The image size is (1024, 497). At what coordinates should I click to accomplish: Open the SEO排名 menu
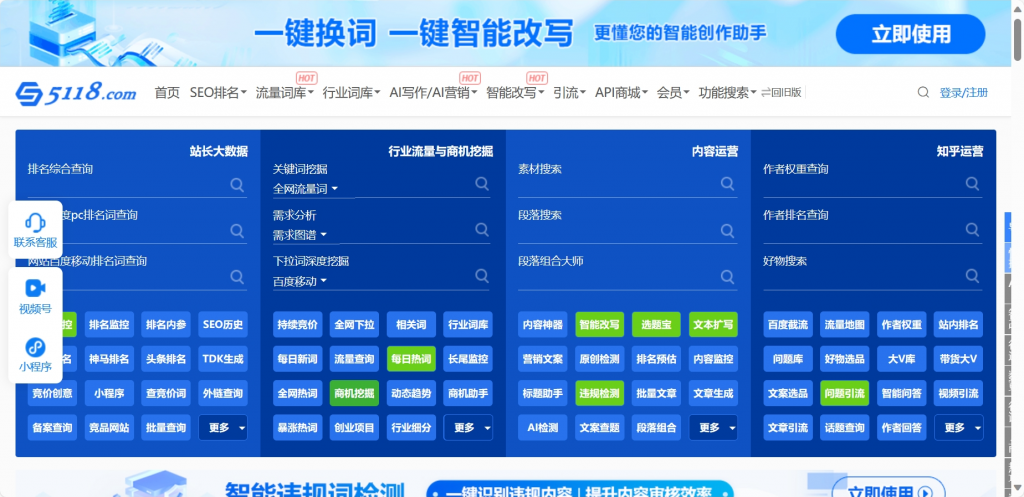(x=218, y=93)
